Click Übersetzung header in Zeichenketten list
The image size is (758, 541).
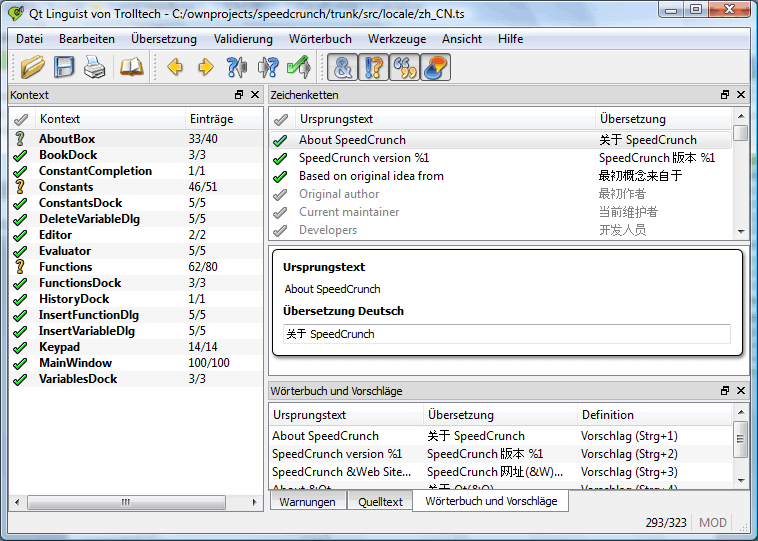664,119
